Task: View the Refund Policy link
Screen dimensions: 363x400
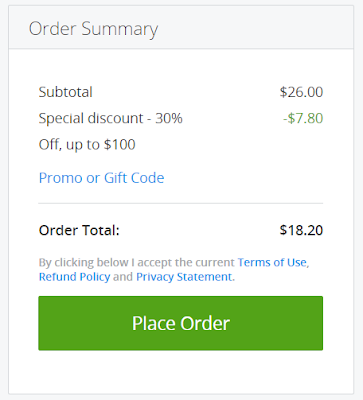Action: [x=74, y=277]
